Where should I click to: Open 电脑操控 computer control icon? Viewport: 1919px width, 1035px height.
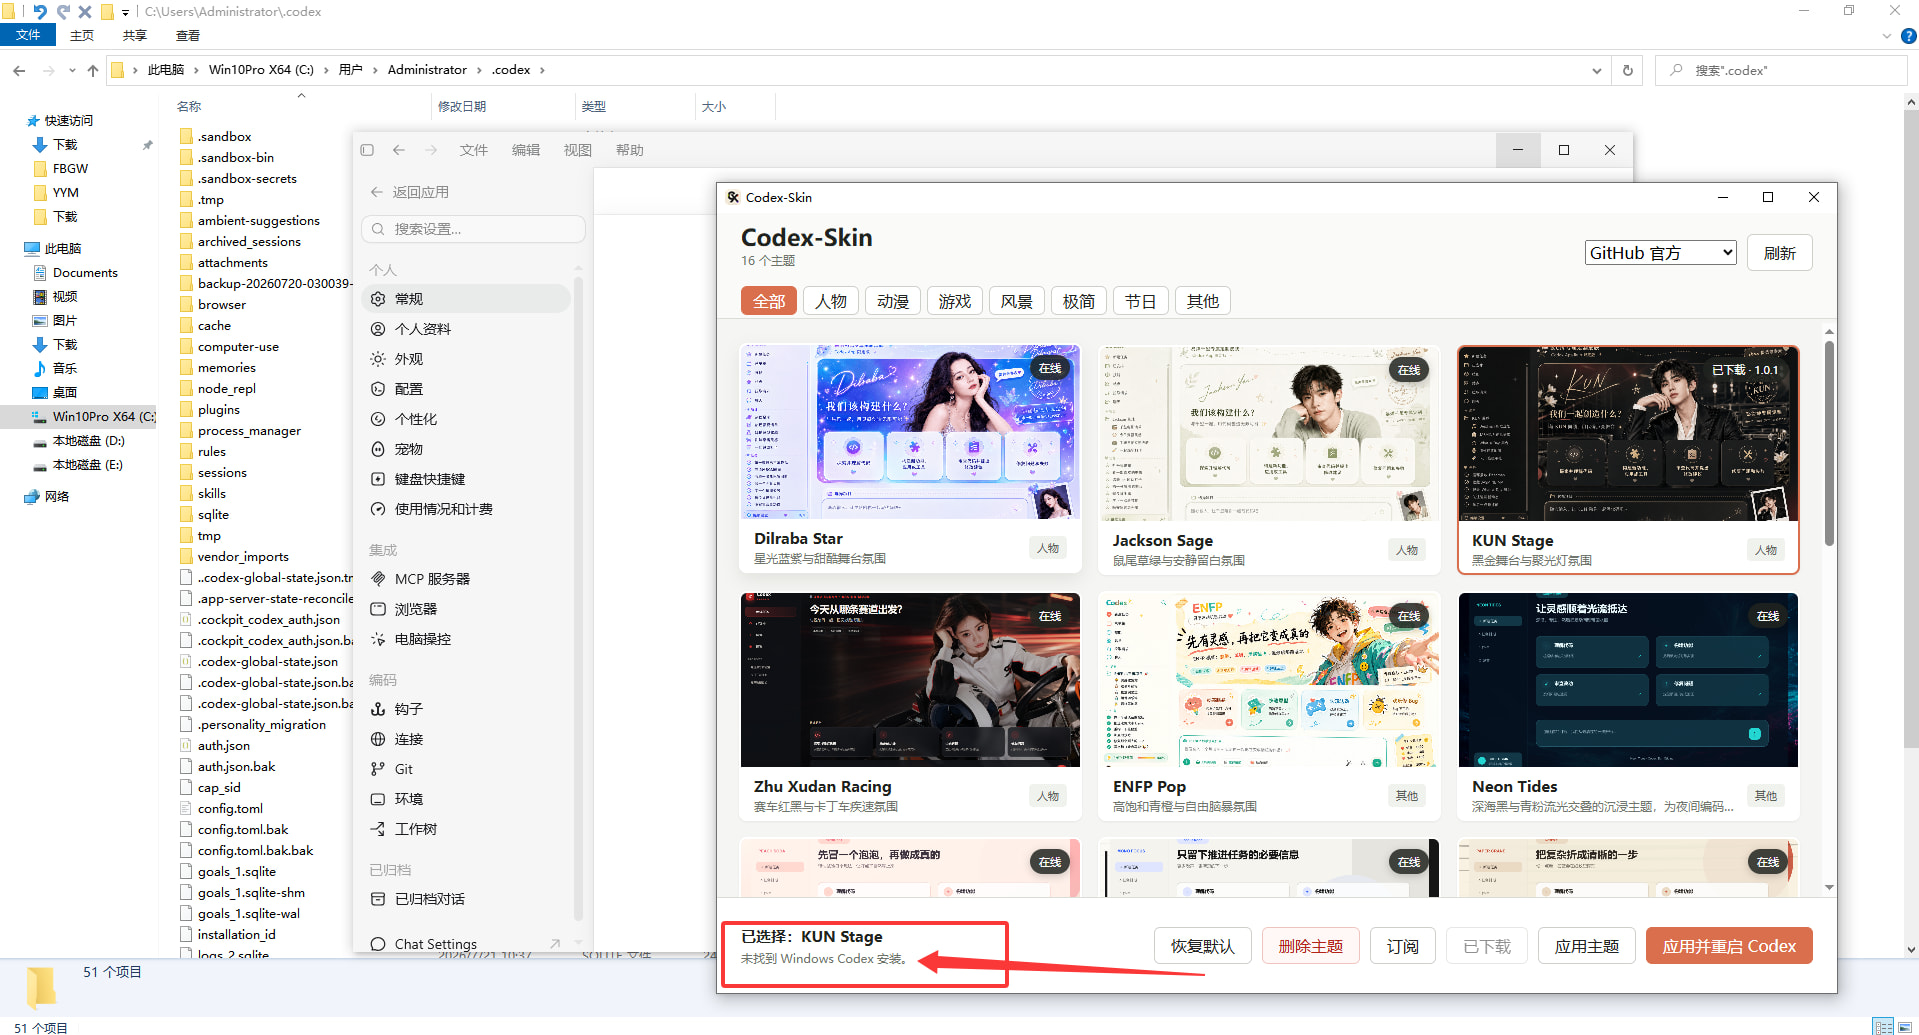click(378, 639)
